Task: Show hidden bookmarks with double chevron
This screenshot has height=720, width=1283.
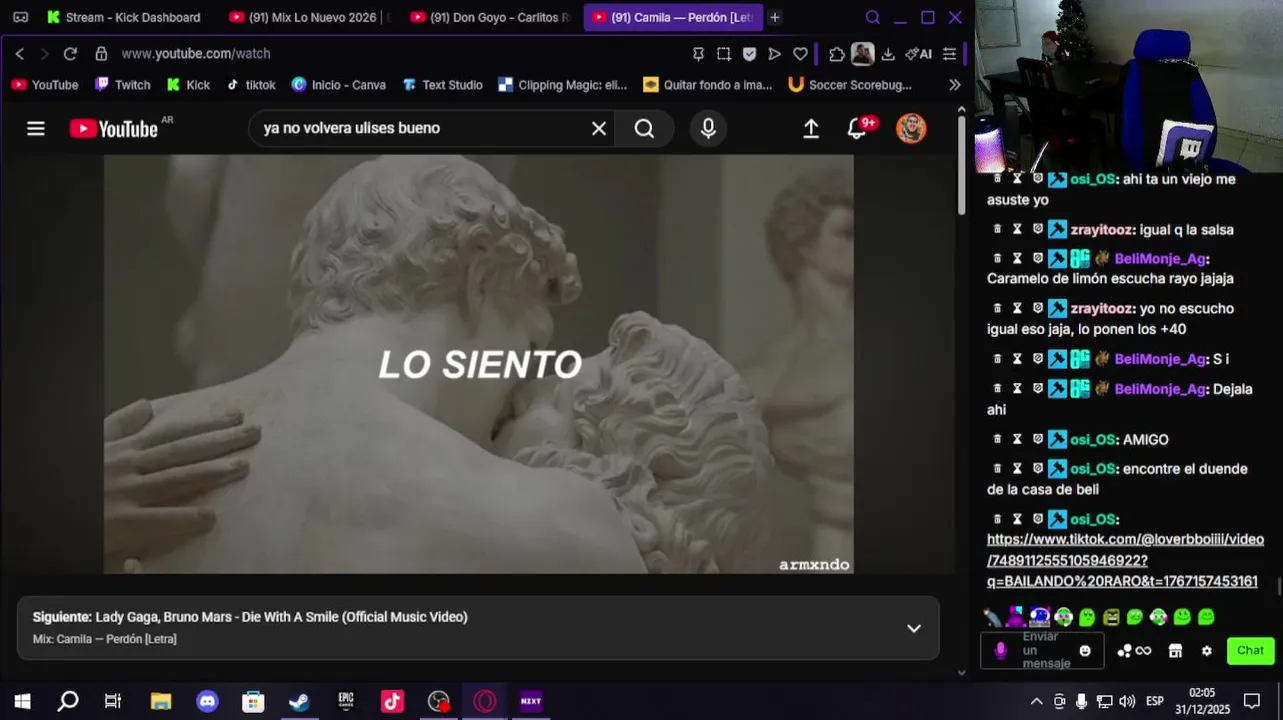Action: 954,85
